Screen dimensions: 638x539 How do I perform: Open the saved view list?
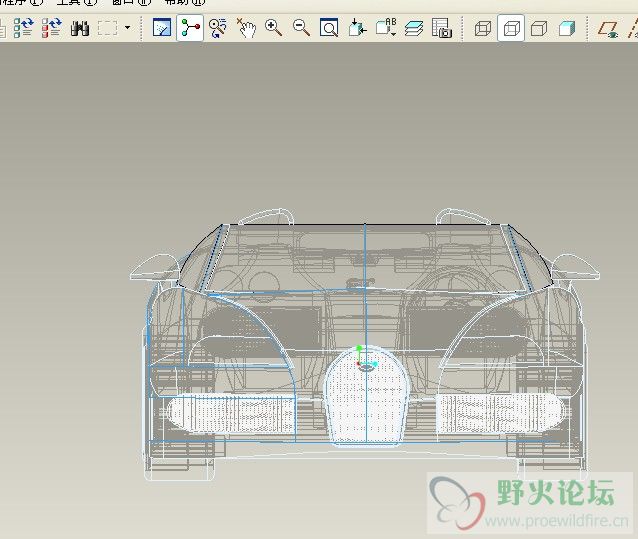386,28
